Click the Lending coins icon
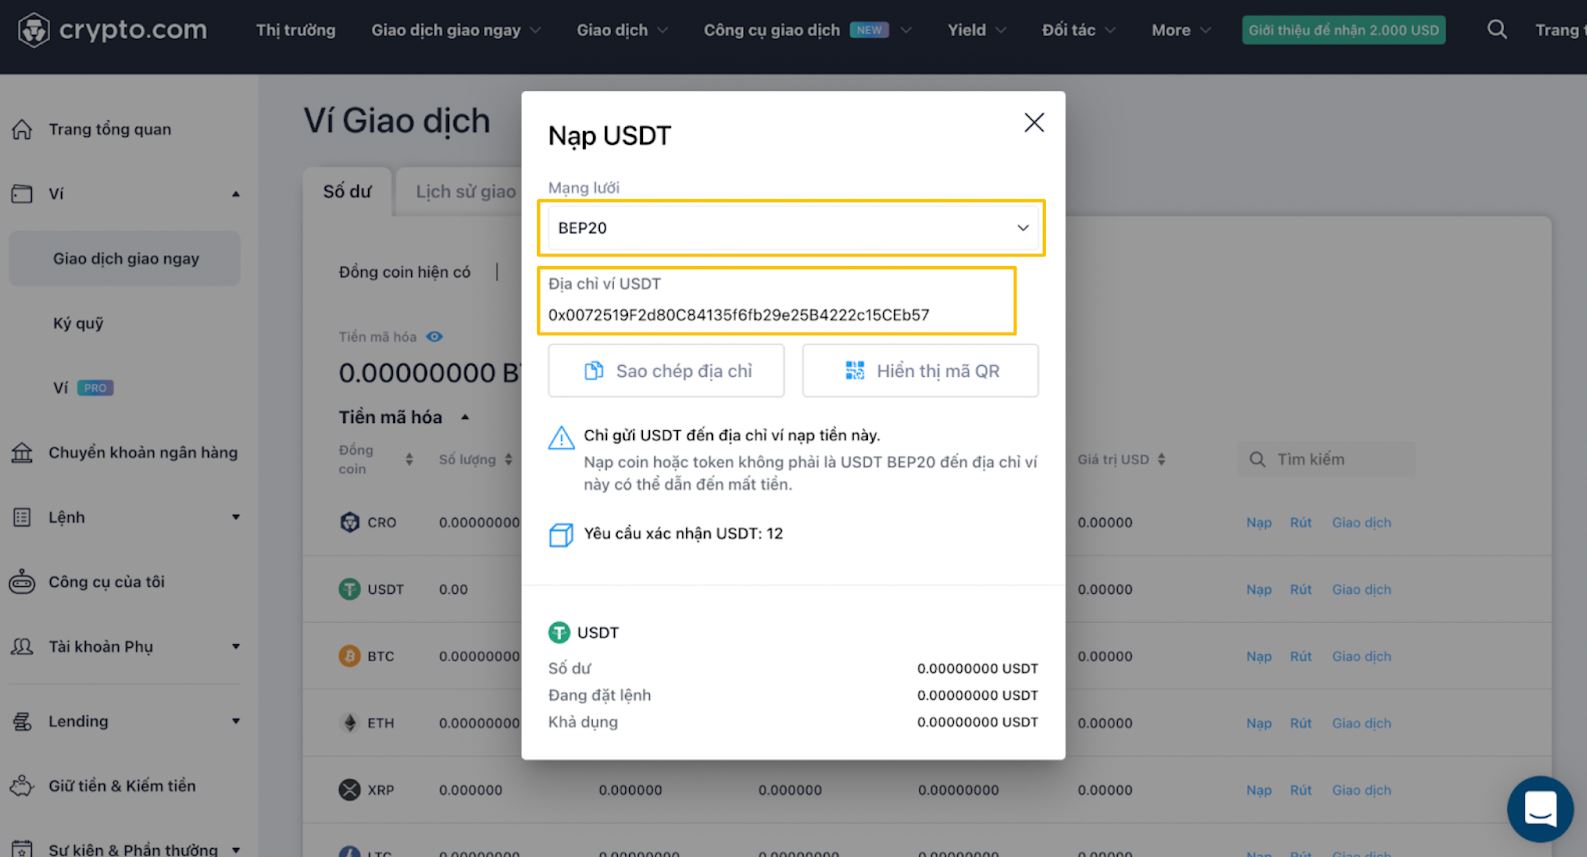Viewport: 1587px width, 857px height. [x=22, y=721]
